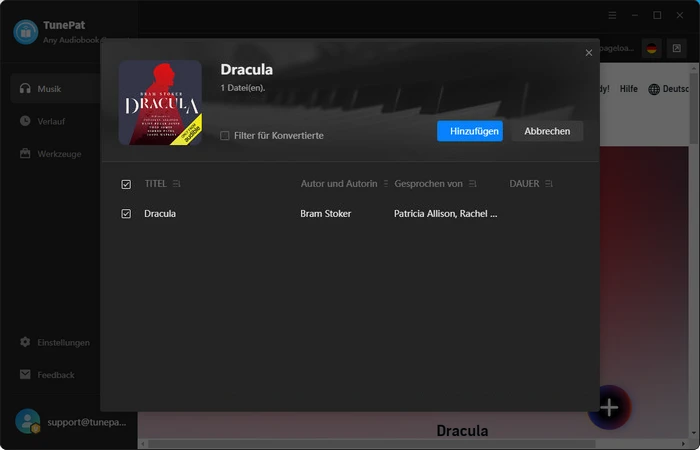700x450 pixels.
Task: Sort by Autor und Autorin column icon
Action: click(386, 183)
